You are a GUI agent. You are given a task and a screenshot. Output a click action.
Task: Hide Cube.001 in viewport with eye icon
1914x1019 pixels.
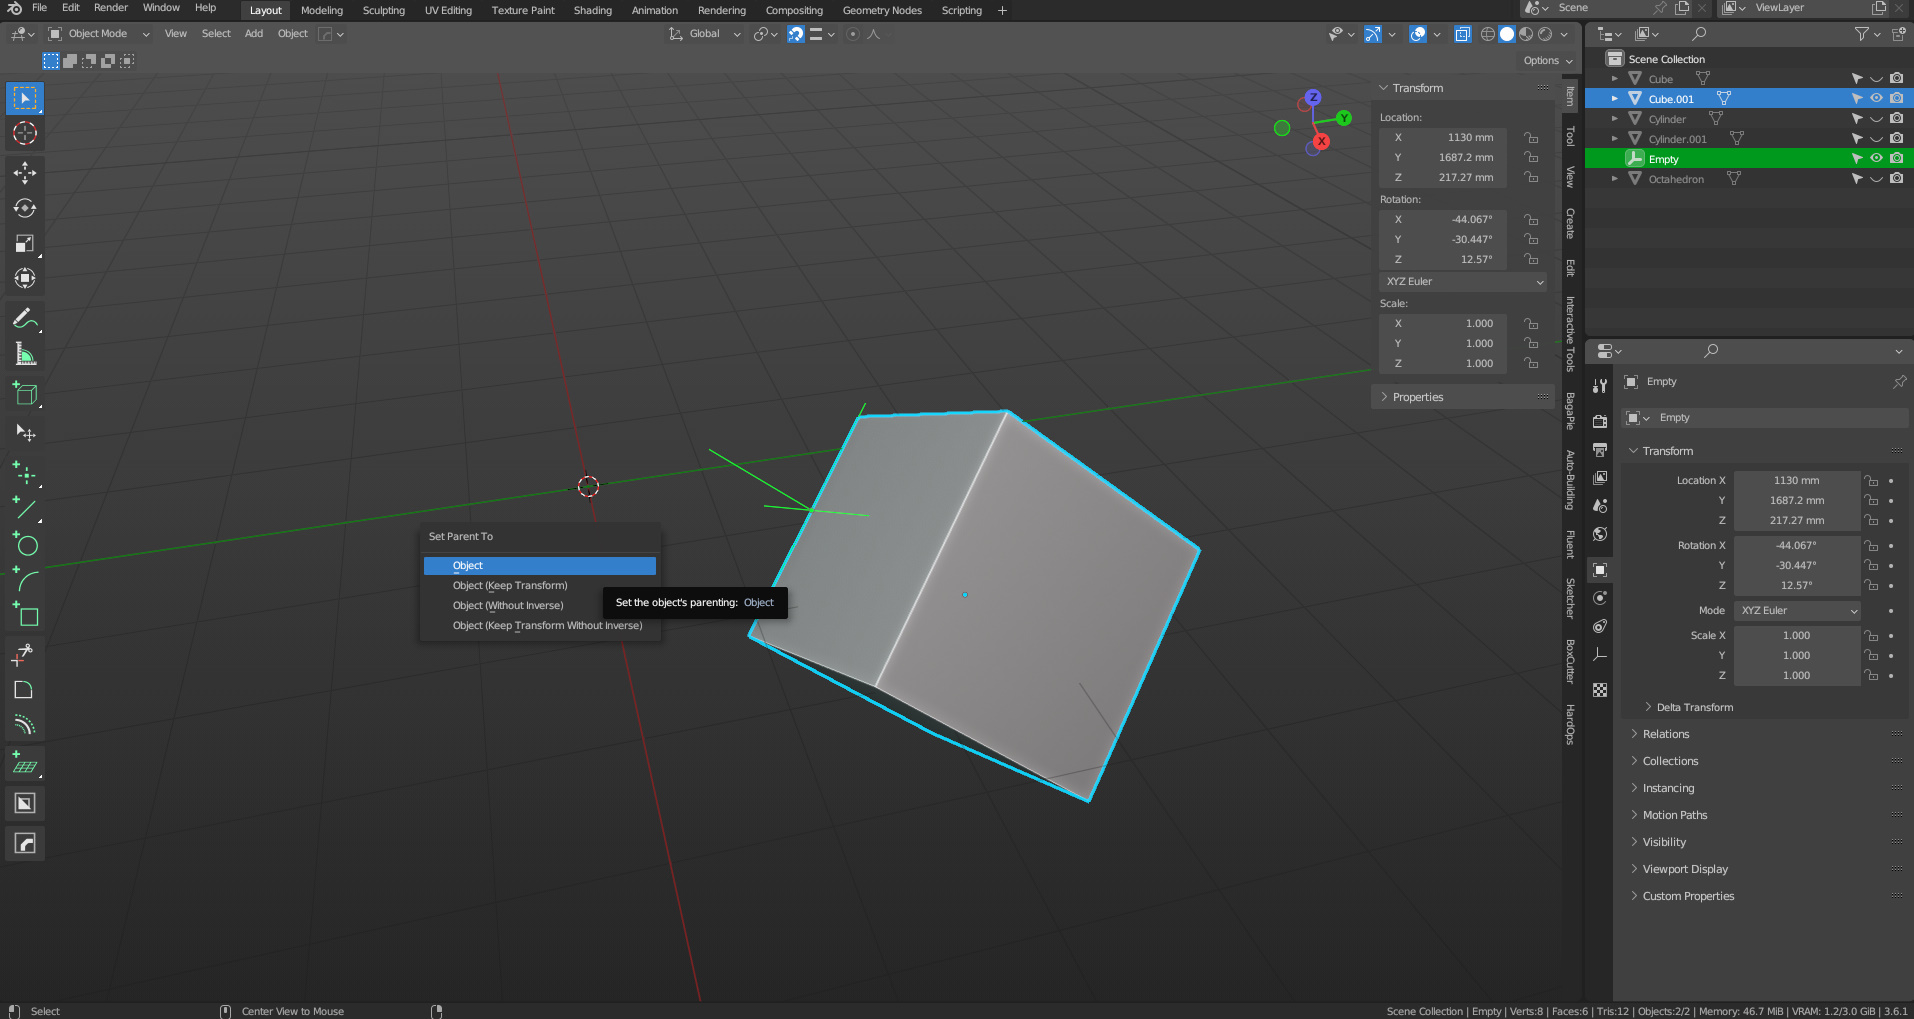pyautogui.click(x=1876, y=98)
